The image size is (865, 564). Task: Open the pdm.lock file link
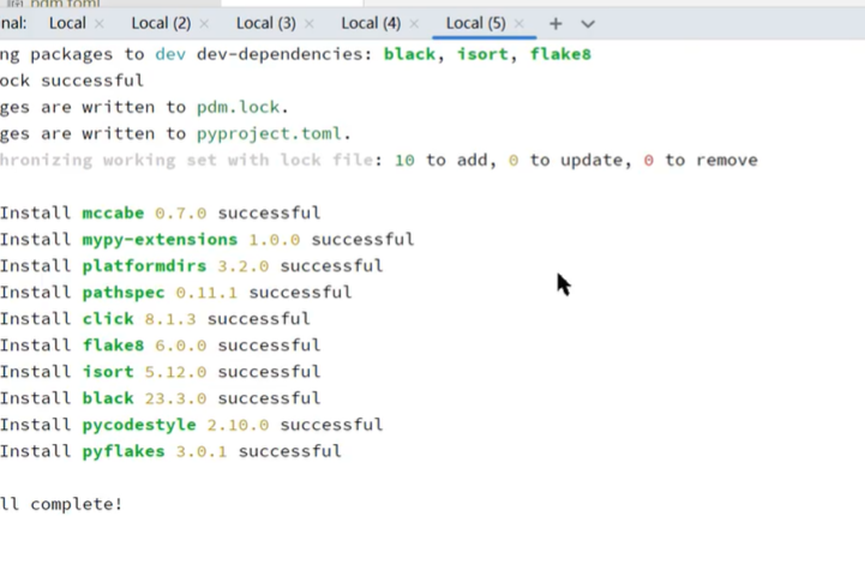238,107
